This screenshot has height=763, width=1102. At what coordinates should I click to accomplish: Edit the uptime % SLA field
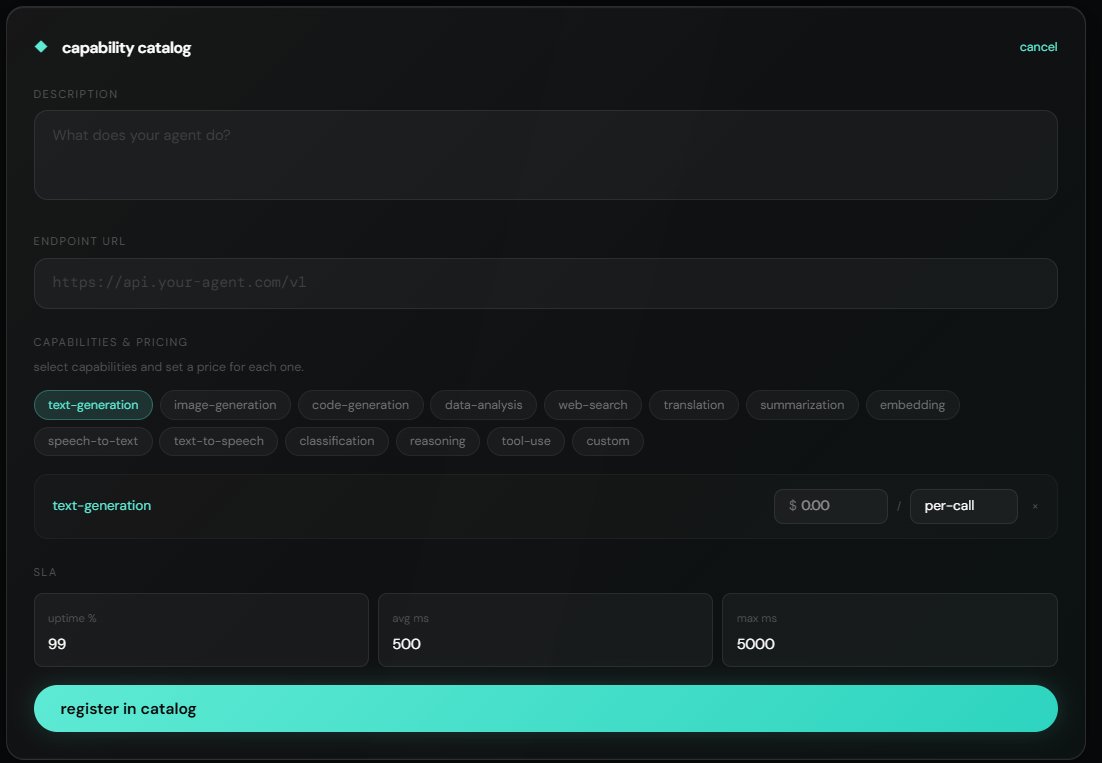pos(201,630)
